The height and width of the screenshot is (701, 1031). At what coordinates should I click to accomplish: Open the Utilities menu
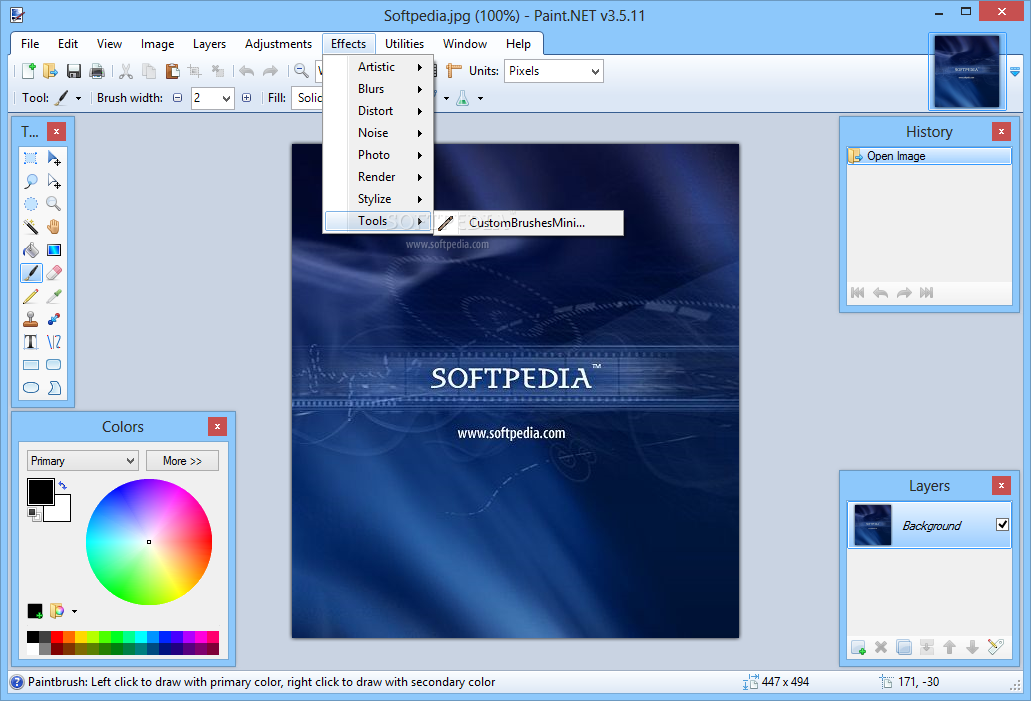pos(404,44)
